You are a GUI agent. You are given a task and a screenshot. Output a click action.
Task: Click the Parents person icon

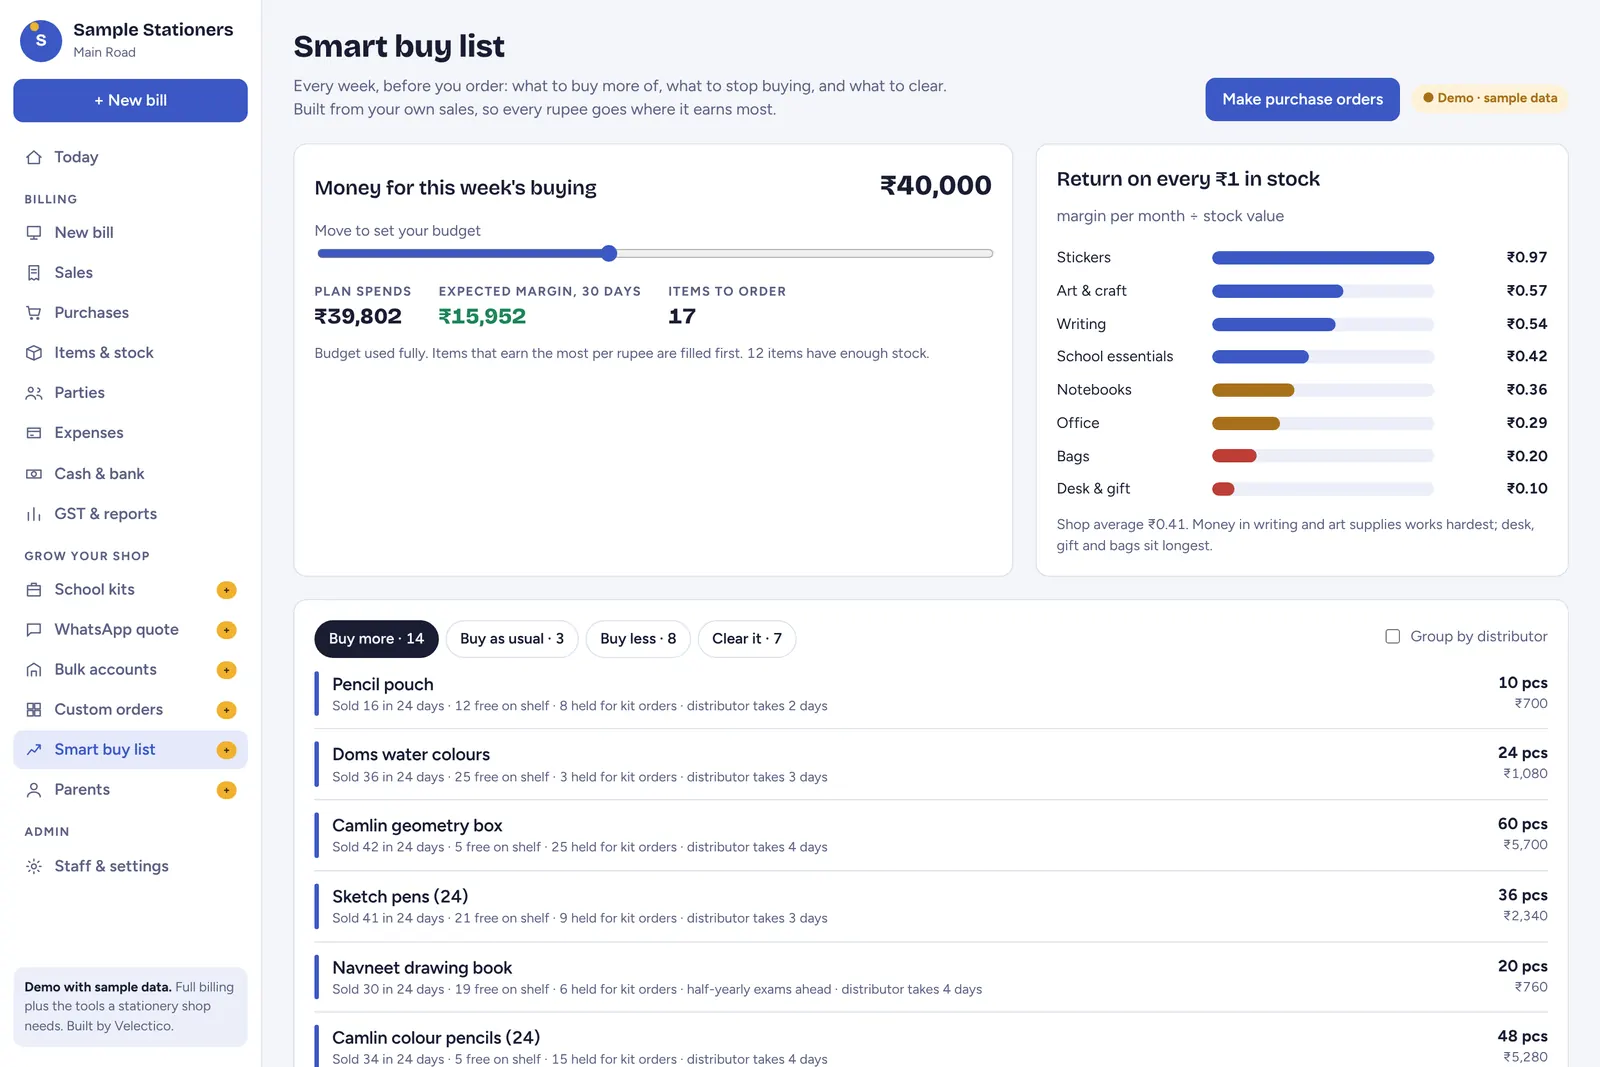click(34, 790)
